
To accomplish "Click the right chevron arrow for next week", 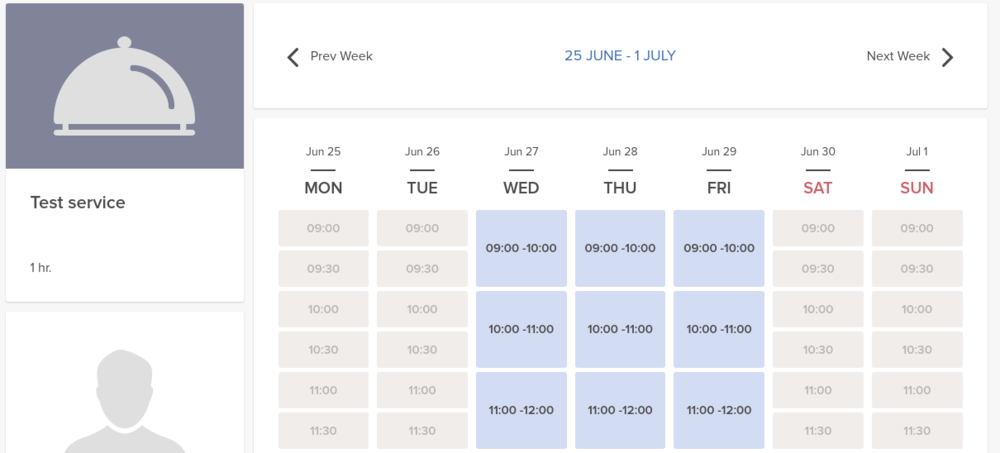I will (x=948, y=57).
